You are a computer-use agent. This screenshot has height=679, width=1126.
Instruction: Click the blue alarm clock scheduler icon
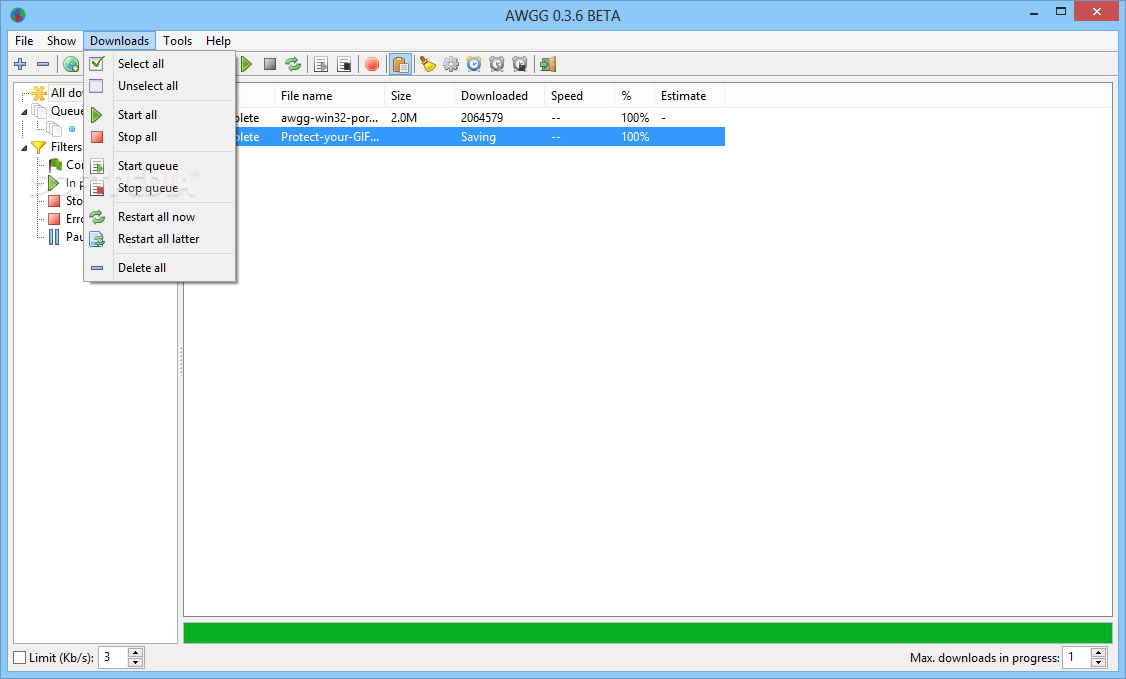pos(474,64)
